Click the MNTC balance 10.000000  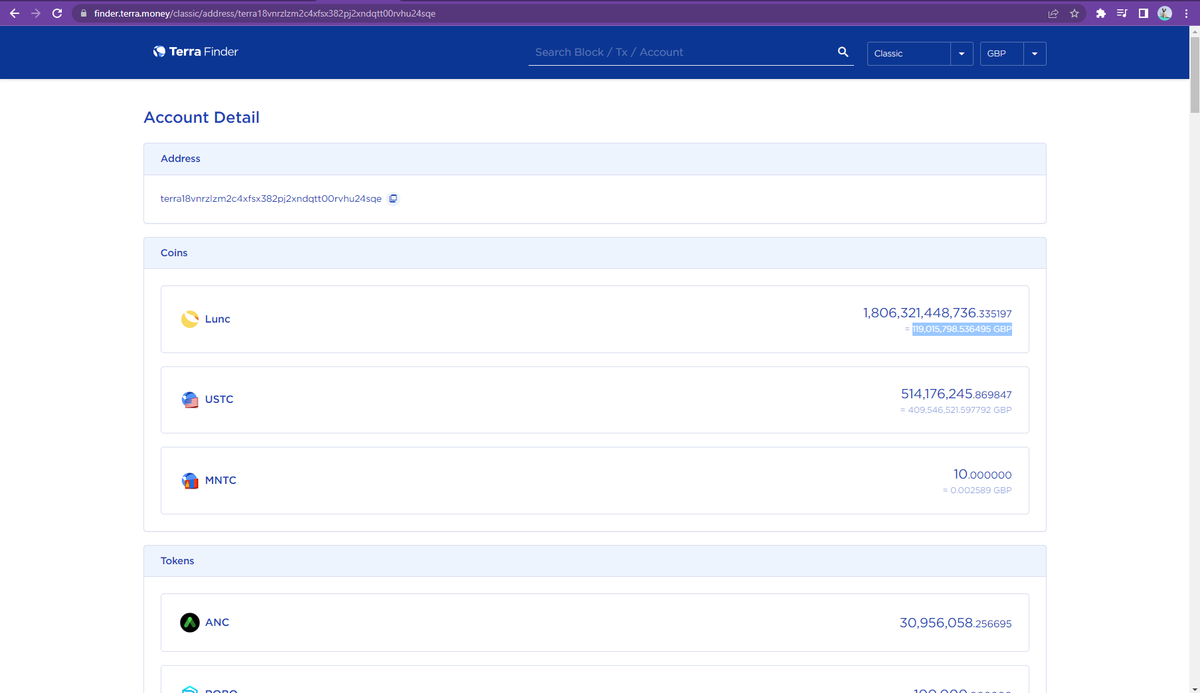coord(983,474)
